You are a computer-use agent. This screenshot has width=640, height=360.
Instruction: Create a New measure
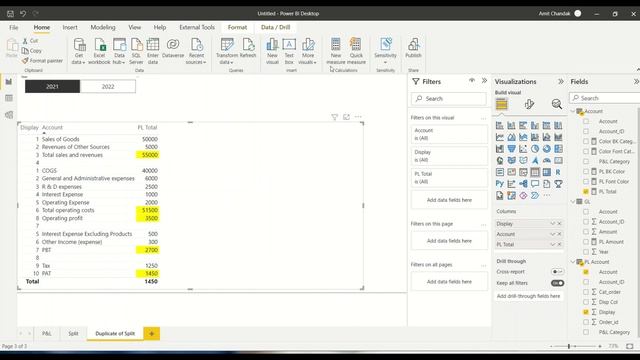tap(336, 51)
